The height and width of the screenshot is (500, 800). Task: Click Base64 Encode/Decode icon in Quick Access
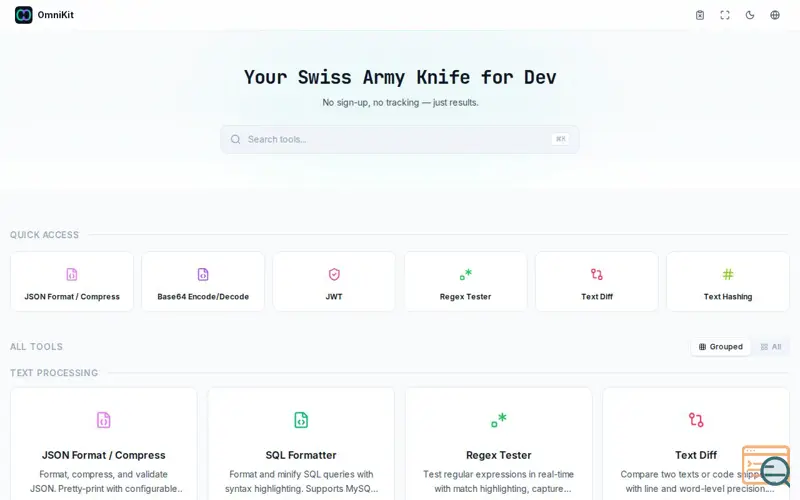[203, 274]
